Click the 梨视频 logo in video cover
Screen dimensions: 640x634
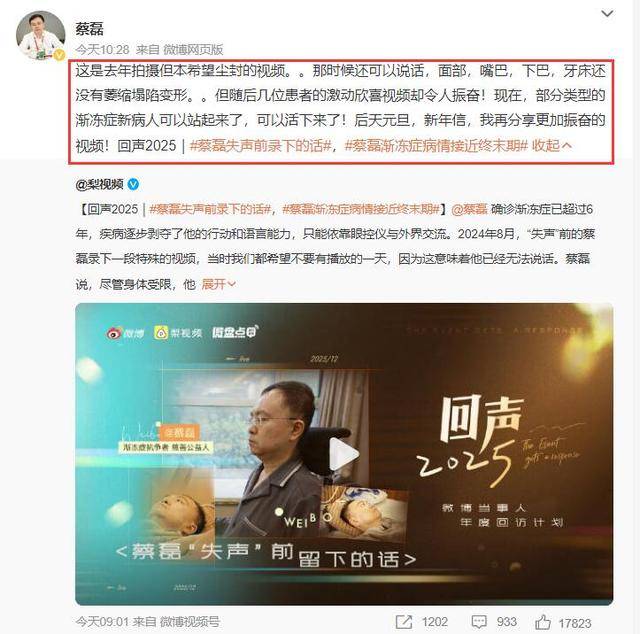[x=178, y=333]
